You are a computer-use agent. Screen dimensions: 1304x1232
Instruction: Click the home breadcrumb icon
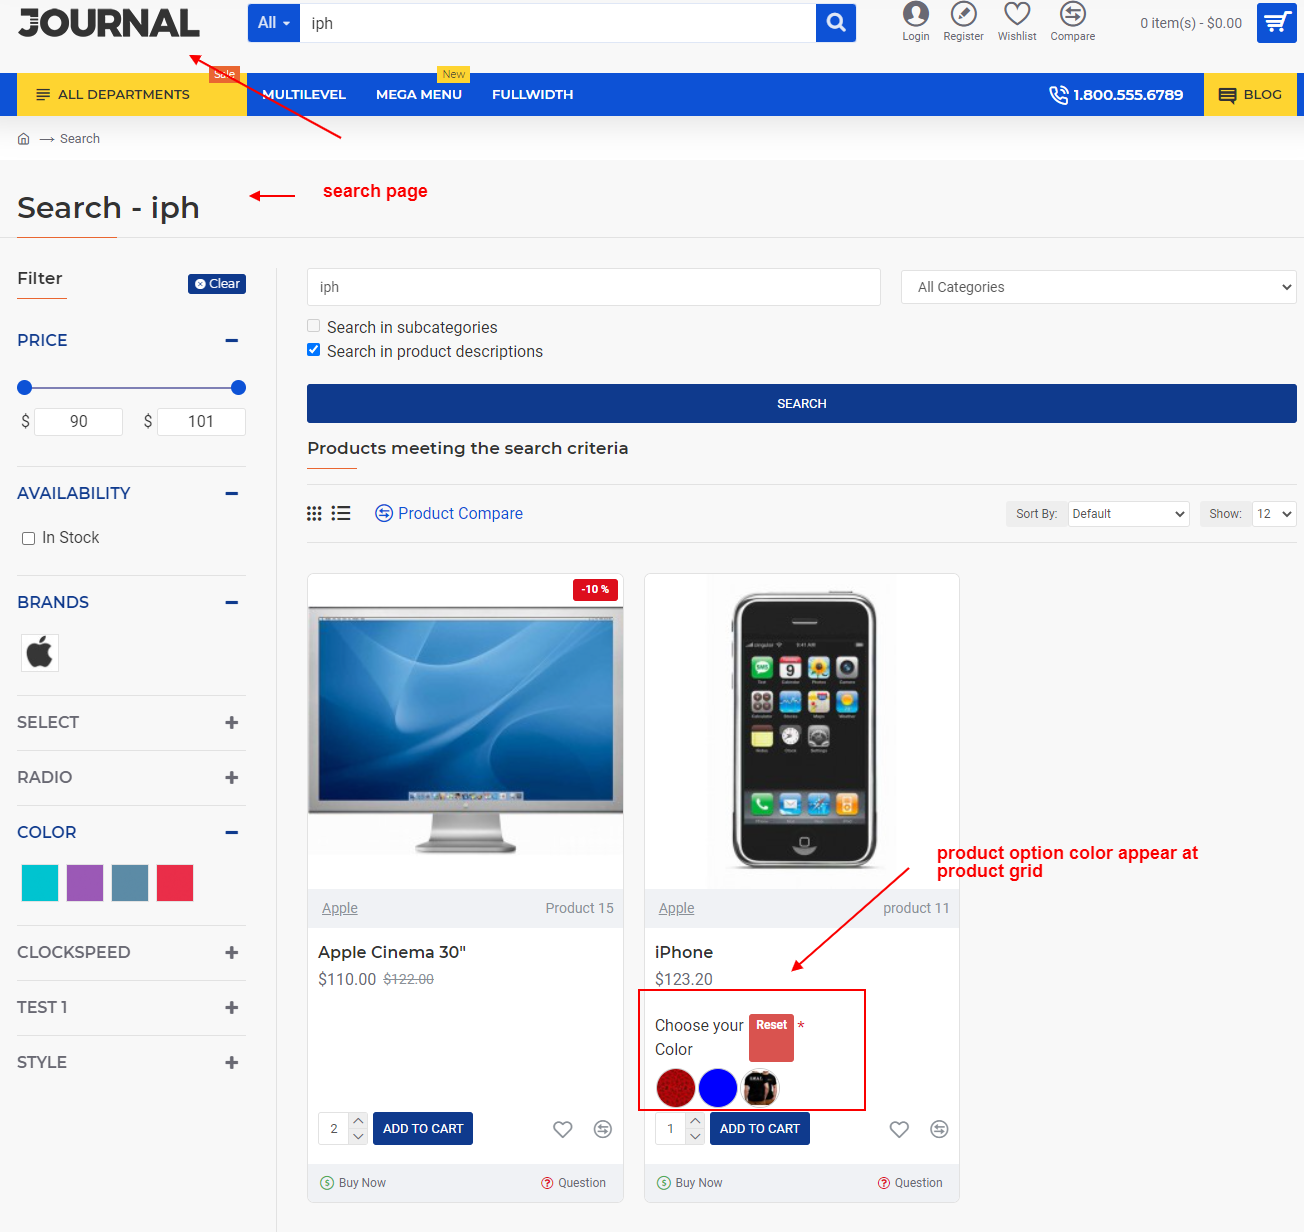point(24,139)
